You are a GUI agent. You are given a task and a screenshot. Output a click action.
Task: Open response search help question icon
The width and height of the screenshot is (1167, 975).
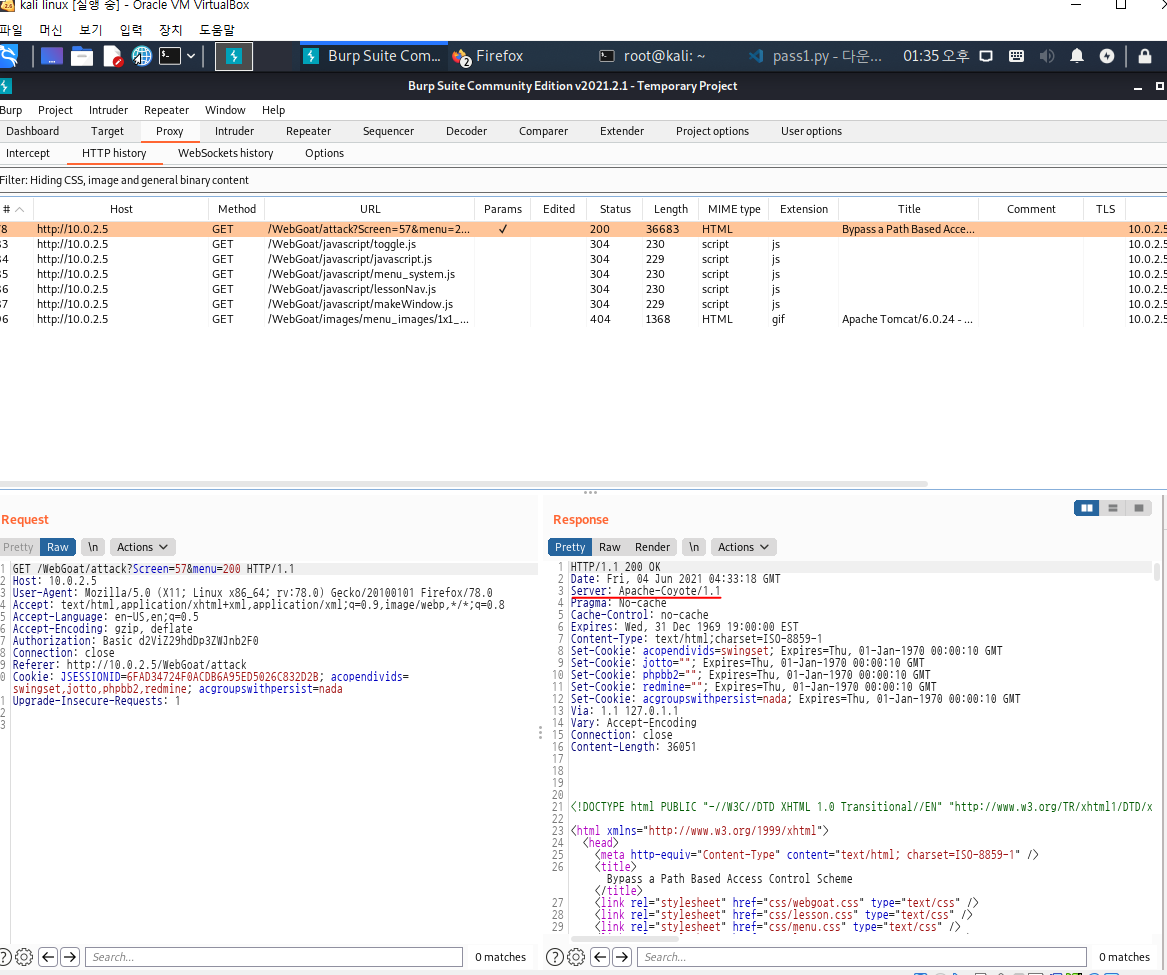click(x=554, y=957)
